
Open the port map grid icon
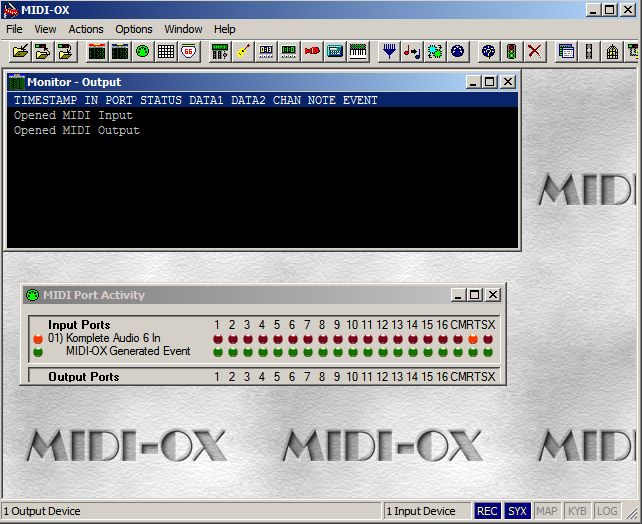coord(166,52)
